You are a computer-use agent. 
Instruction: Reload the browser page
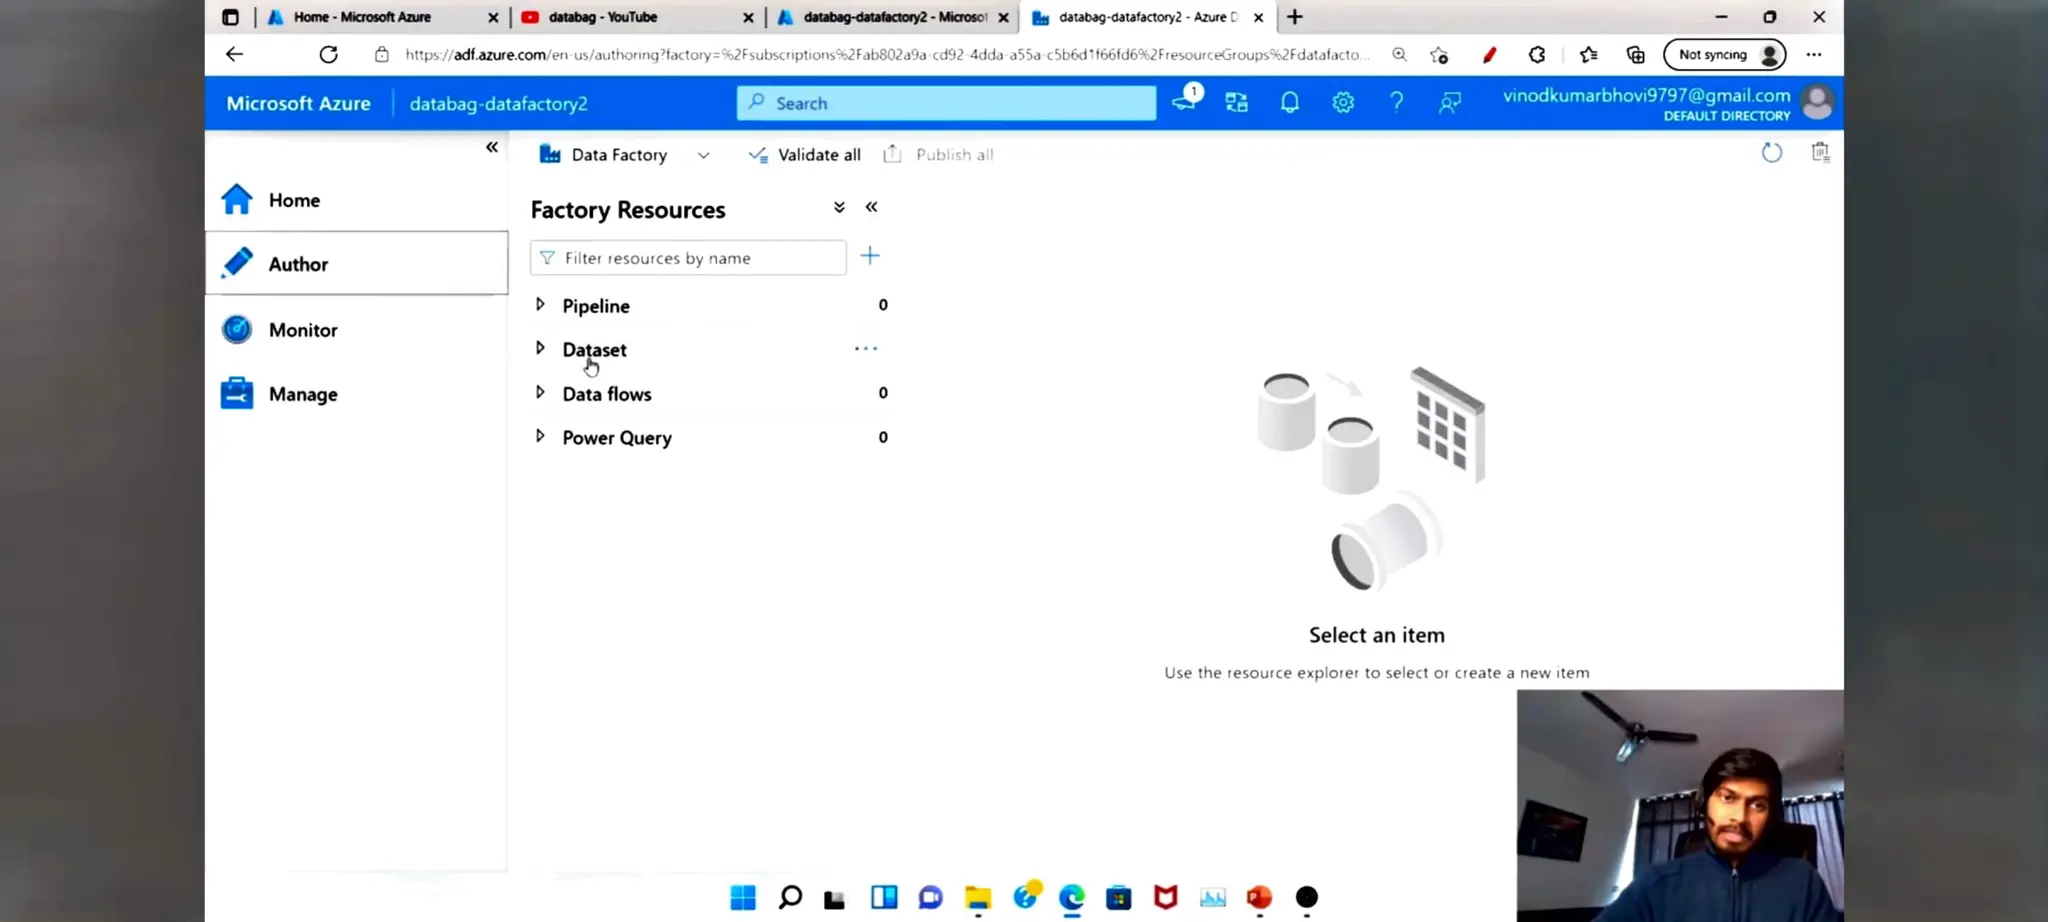tap(328, 55)
